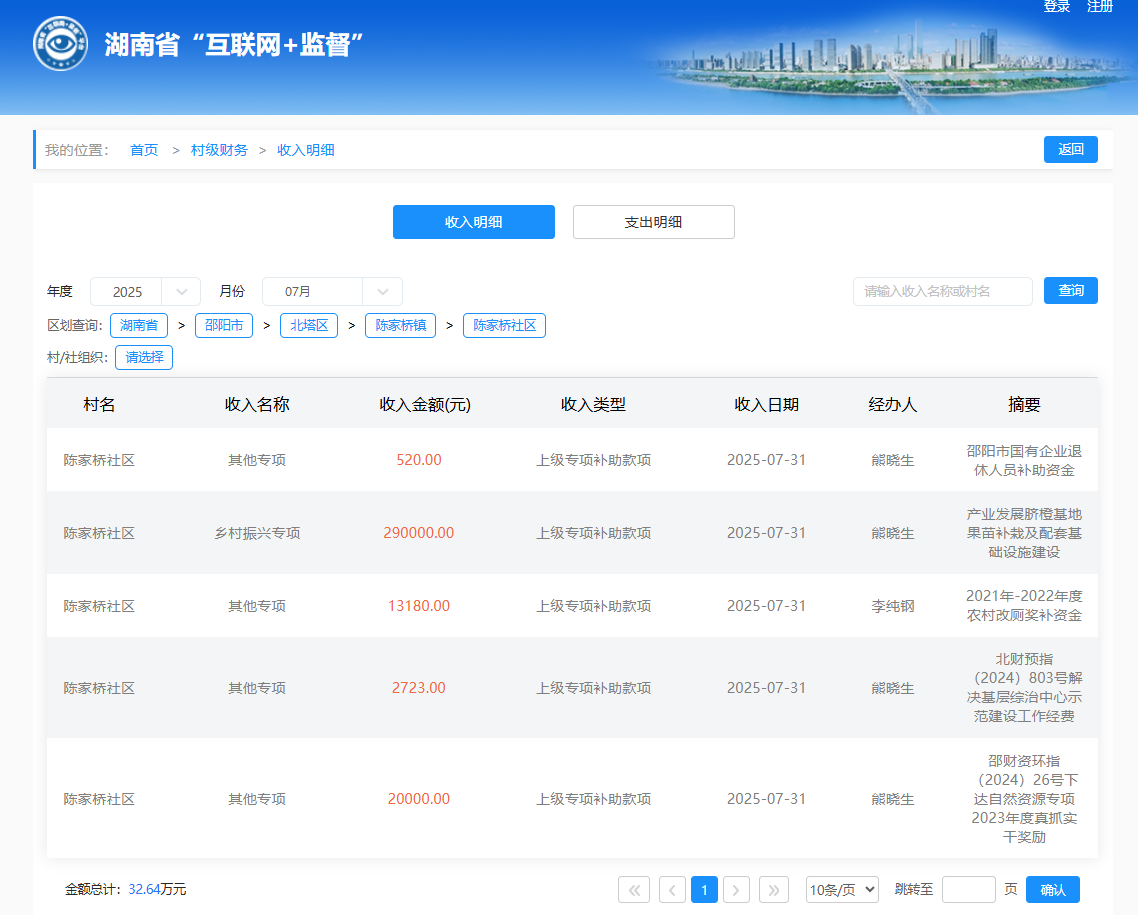
Task: Switch to the 支出明细 tab
Action: pyautogui.click(x=653, y=222)
